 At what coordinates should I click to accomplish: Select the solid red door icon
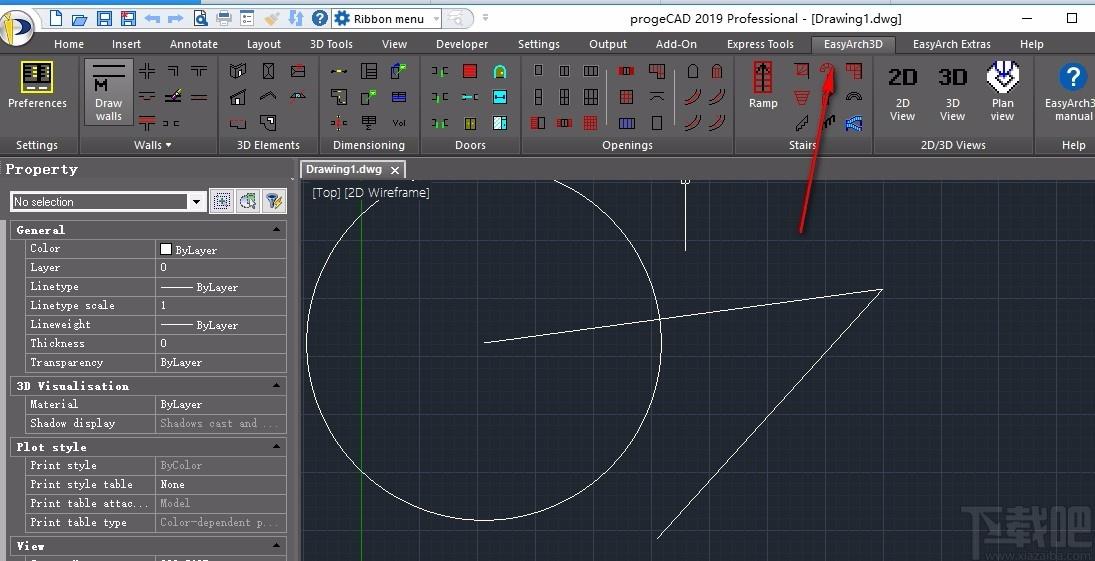pos(470,71)
